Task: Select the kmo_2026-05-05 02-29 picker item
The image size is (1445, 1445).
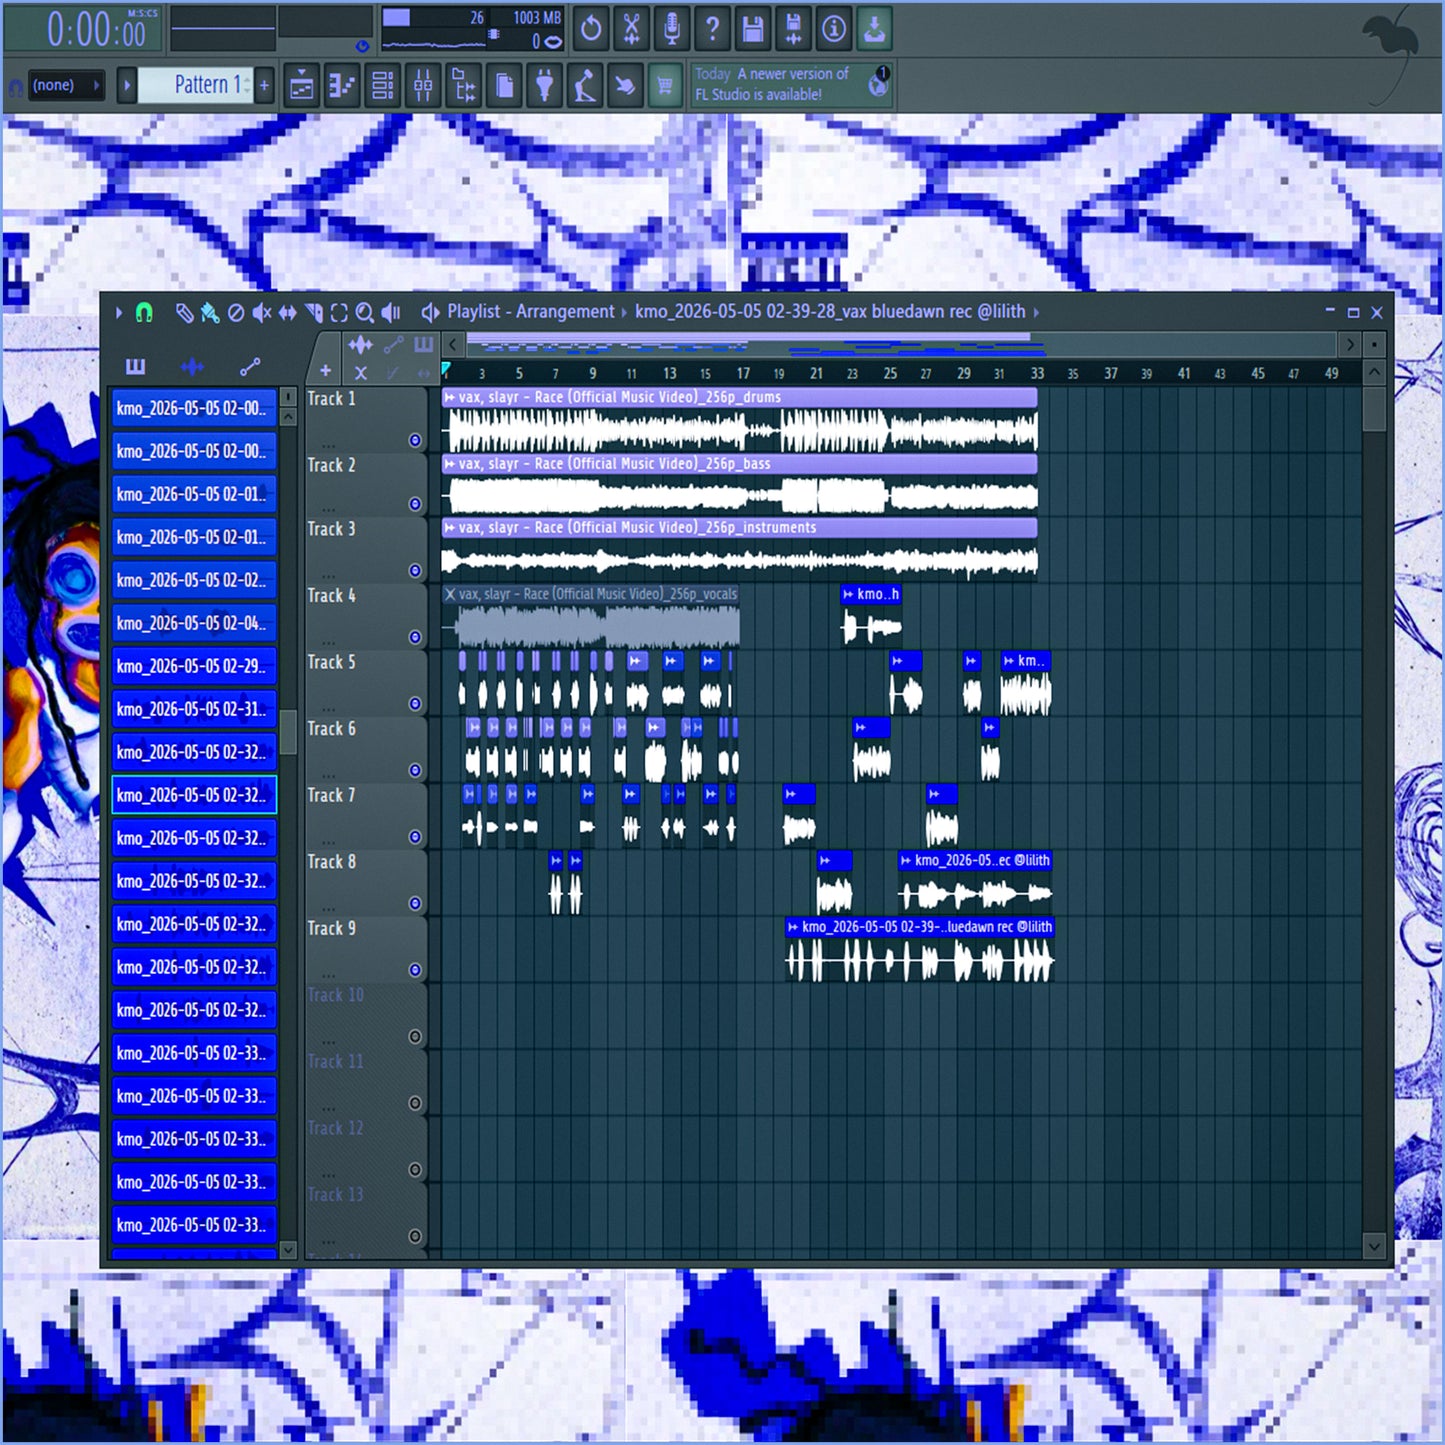Action: (194, 667)
